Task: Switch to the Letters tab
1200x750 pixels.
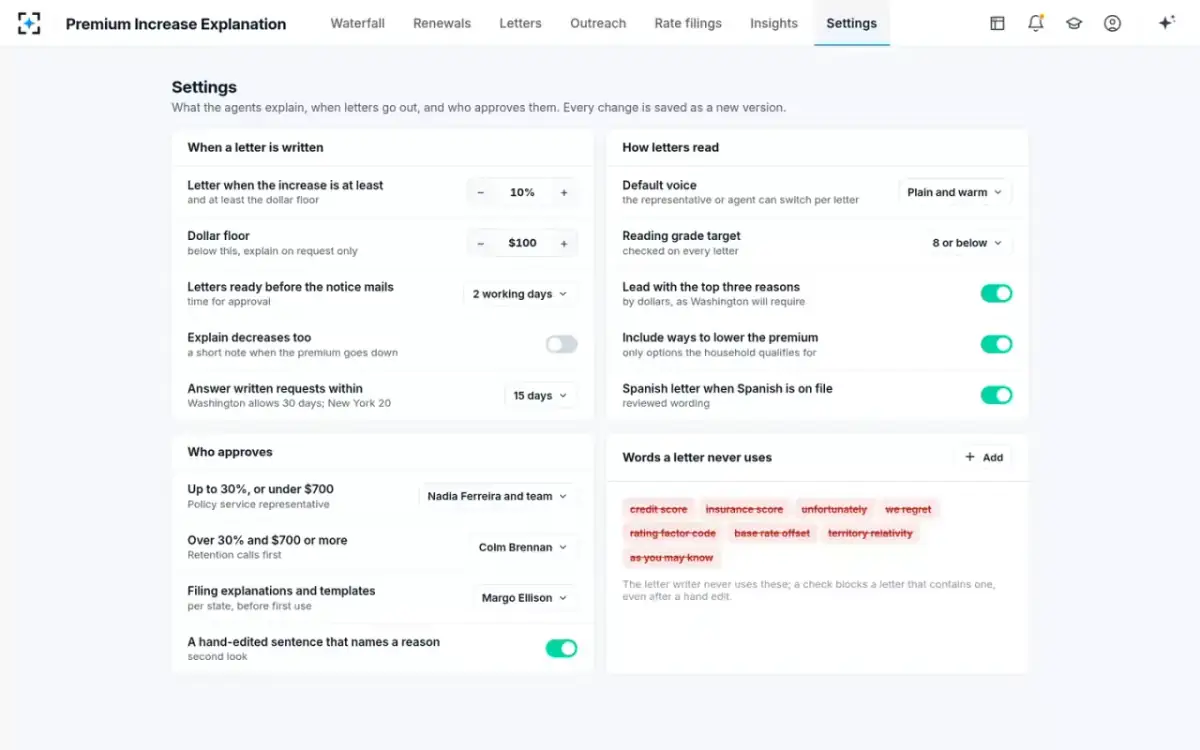Action: (520, 23)
